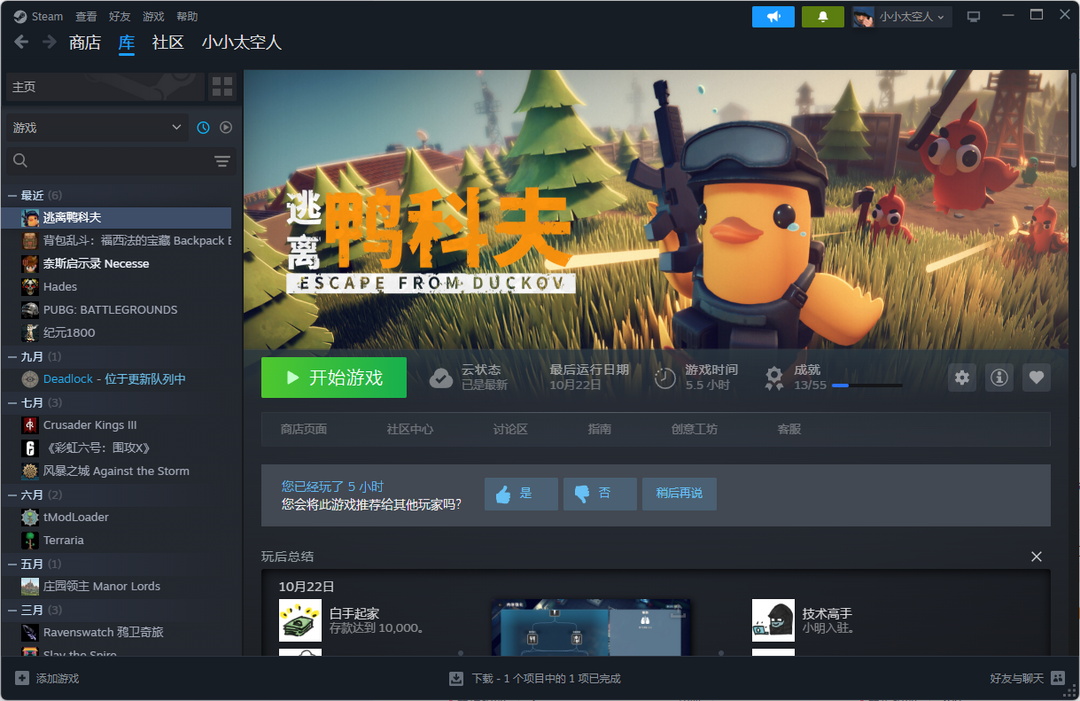Click the 稍后再说 button
The height and width of the screenshot is (701, 1080).
pyautogui.click(x=679, y=494)
